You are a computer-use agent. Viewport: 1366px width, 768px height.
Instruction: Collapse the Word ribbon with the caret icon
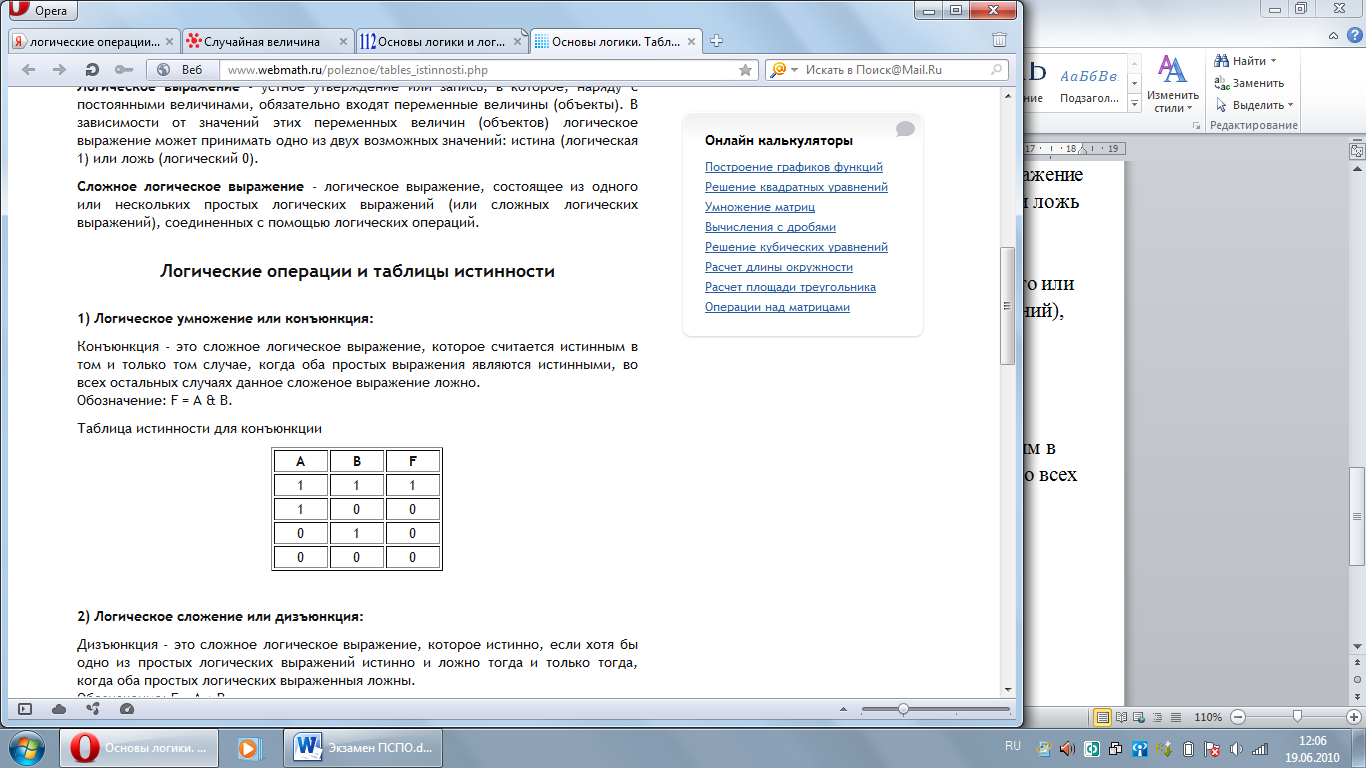pos(1332,36)
